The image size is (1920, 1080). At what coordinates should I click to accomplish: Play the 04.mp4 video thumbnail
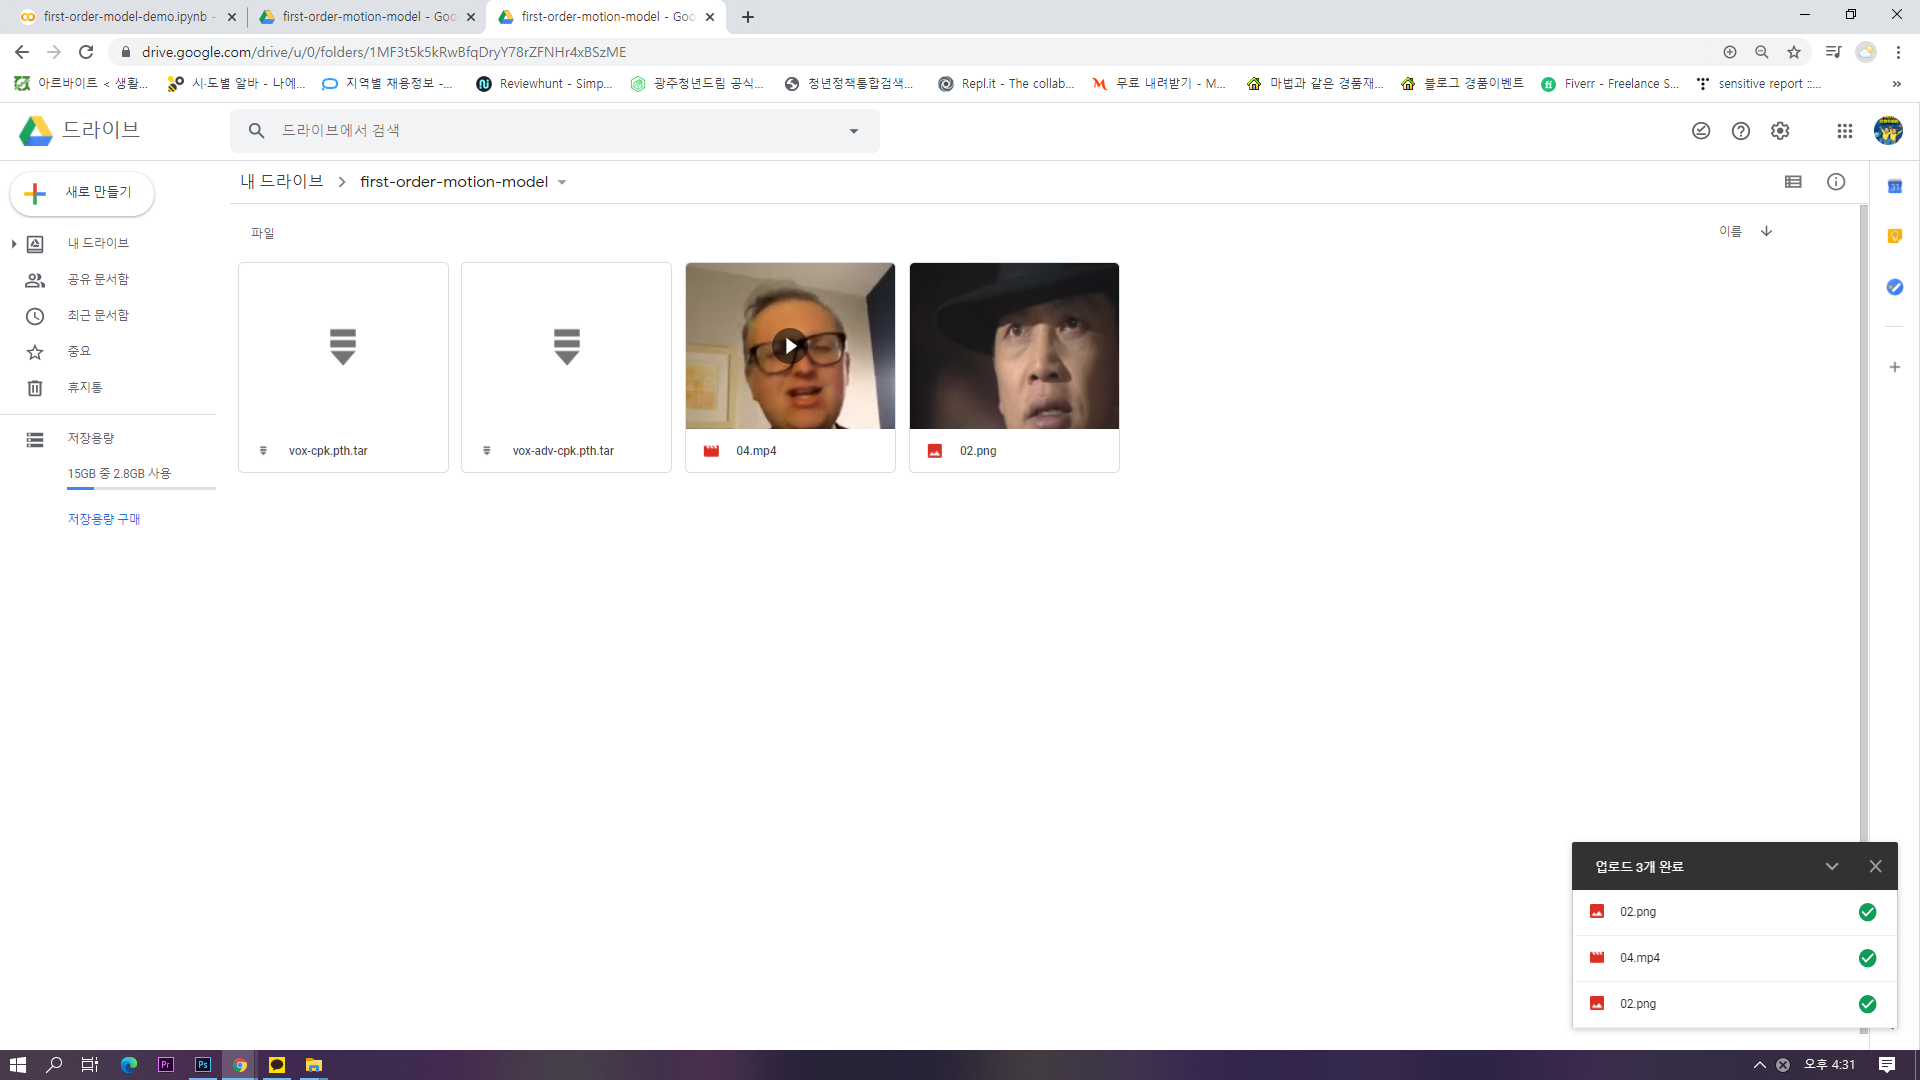[790, 346]
